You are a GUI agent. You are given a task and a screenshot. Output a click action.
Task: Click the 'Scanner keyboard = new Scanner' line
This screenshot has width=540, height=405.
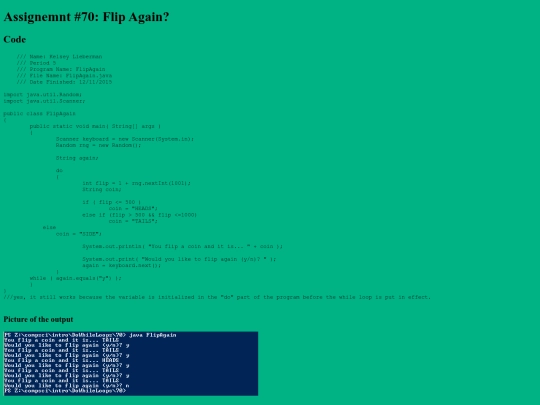pyautogui.click(x=125, y=139)
